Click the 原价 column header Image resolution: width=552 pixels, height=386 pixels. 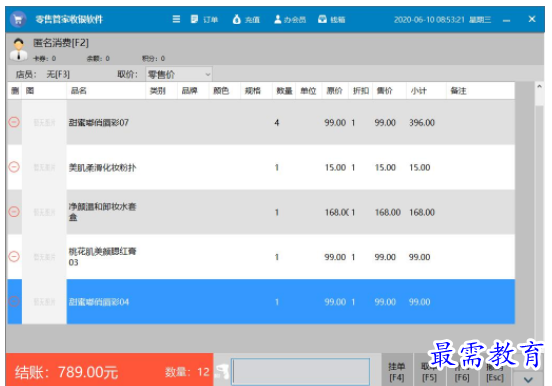334,91
